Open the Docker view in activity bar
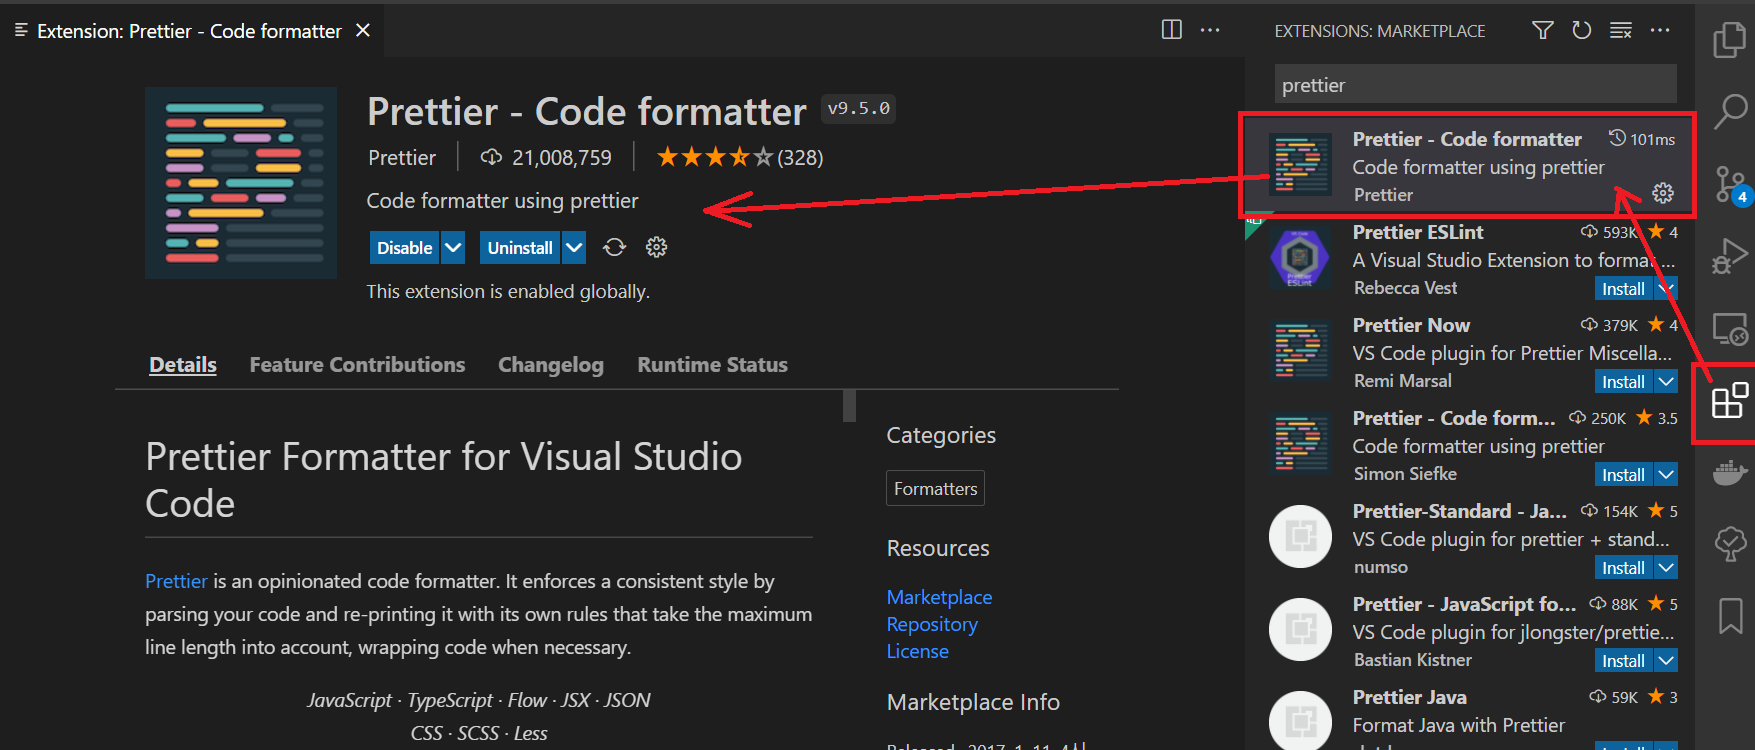Image resolution: width=1755 pixels, height=750 pixels. click(1730, 472)
